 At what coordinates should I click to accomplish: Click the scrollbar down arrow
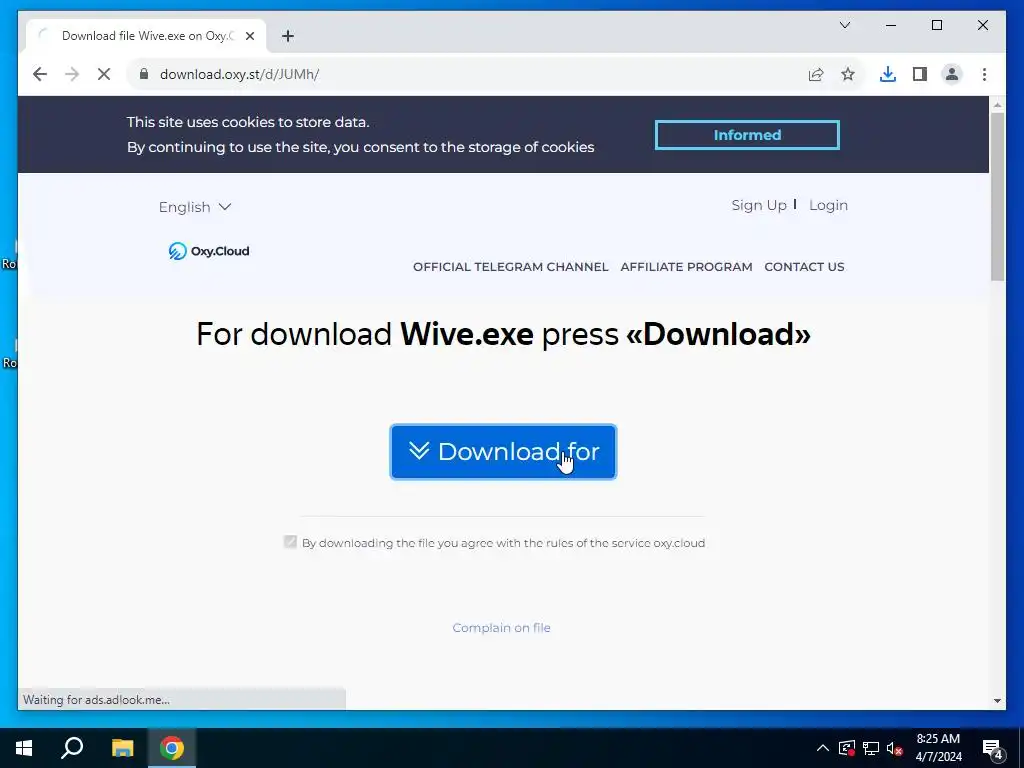tap(997, 701)
